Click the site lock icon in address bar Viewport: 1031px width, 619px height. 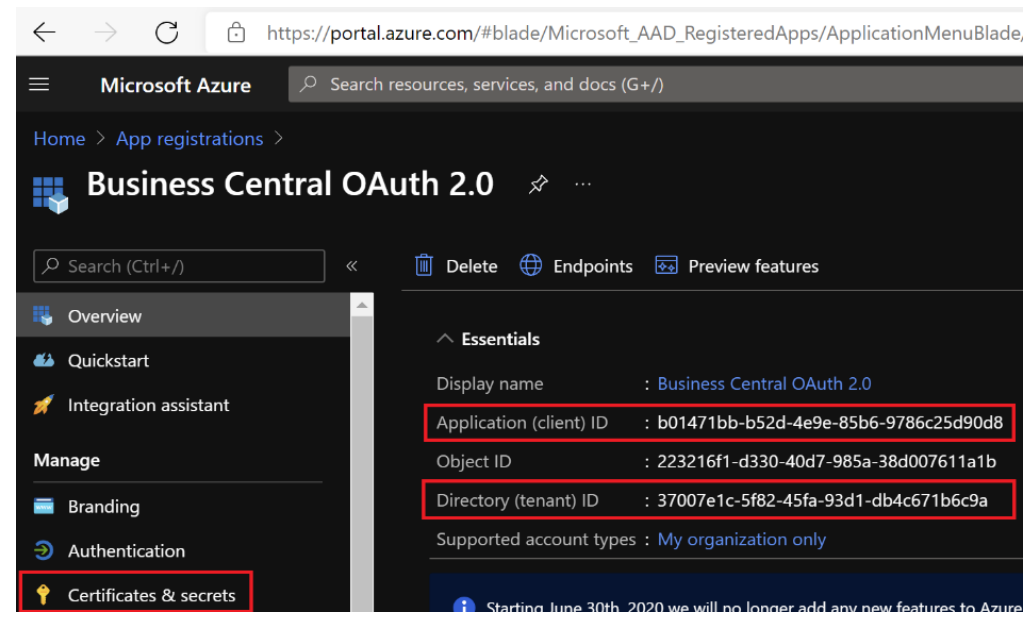point(237,33)
